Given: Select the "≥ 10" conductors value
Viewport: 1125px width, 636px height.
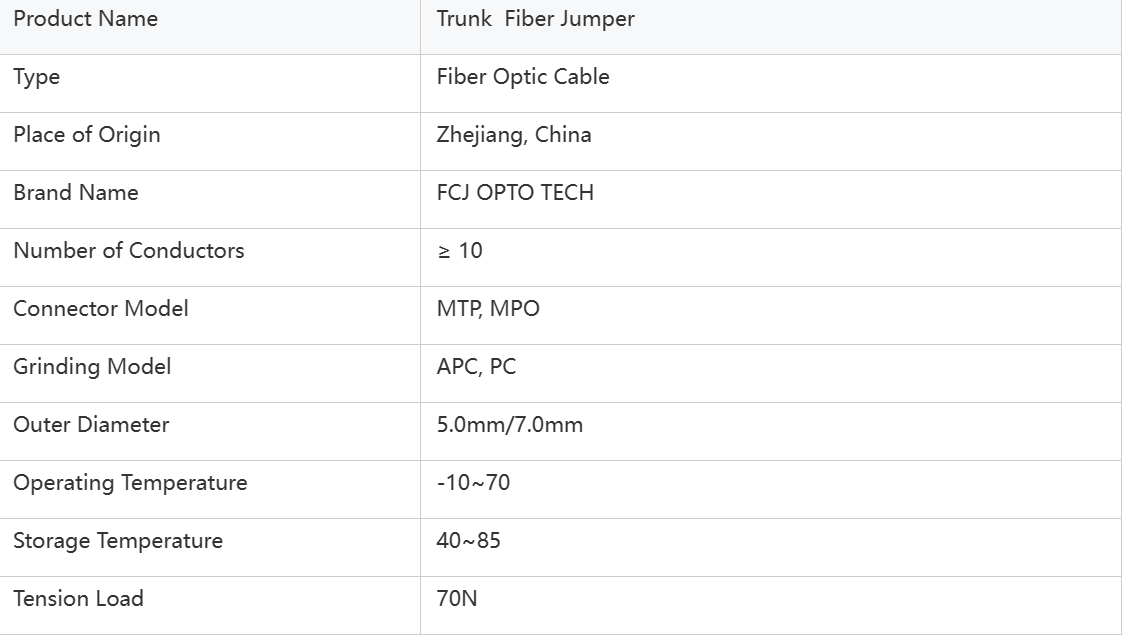Looking at the screenshot, I should [x=460, y=251].
